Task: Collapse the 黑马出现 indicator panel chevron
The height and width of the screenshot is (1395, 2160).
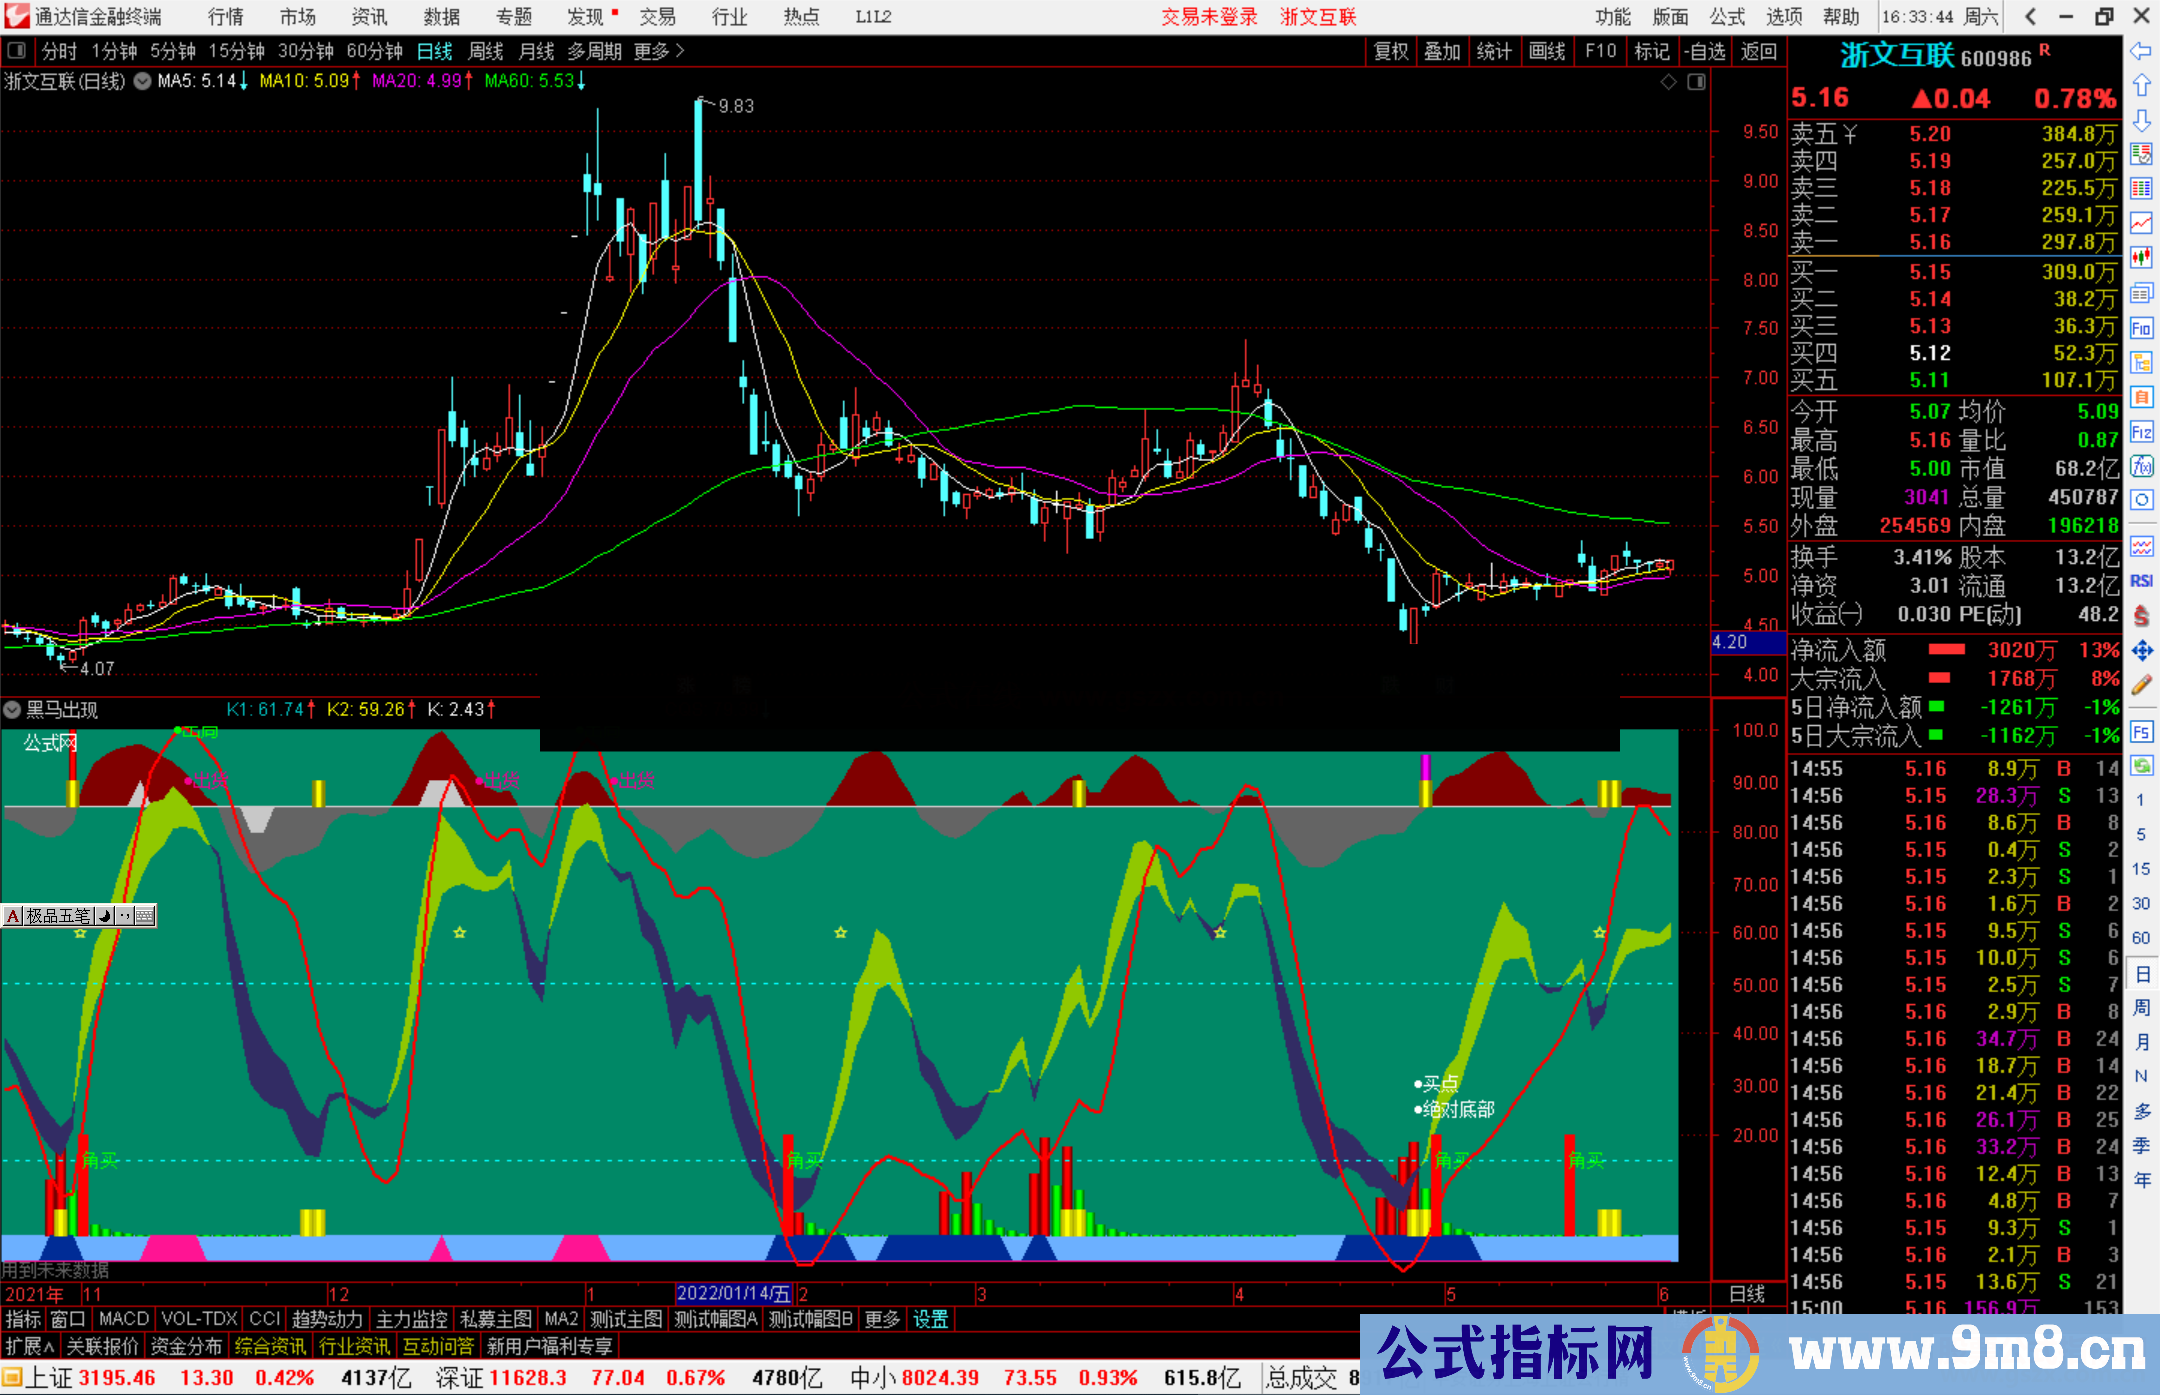Action: point(12,710)
